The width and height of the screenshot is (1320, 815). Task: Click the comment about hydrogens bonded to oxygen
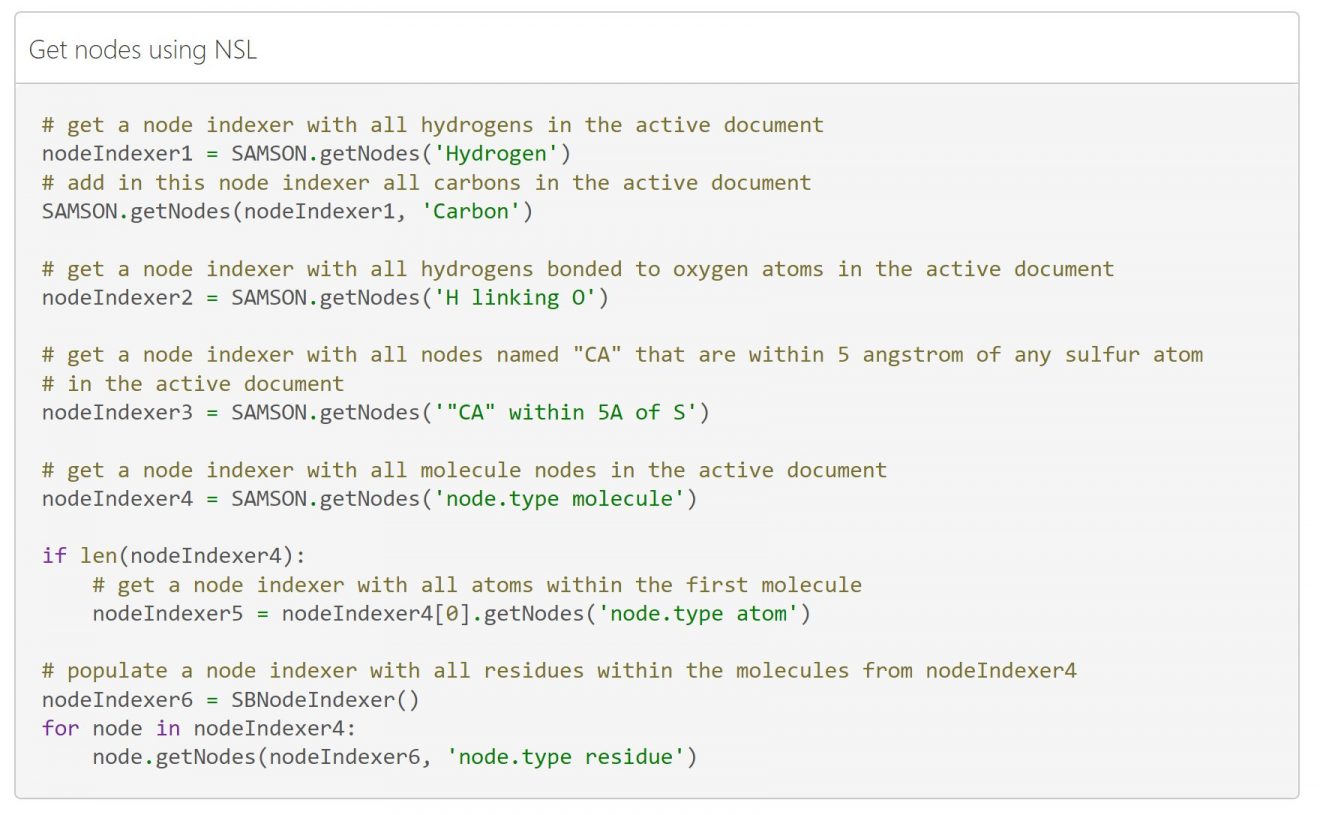coord(578,269)
